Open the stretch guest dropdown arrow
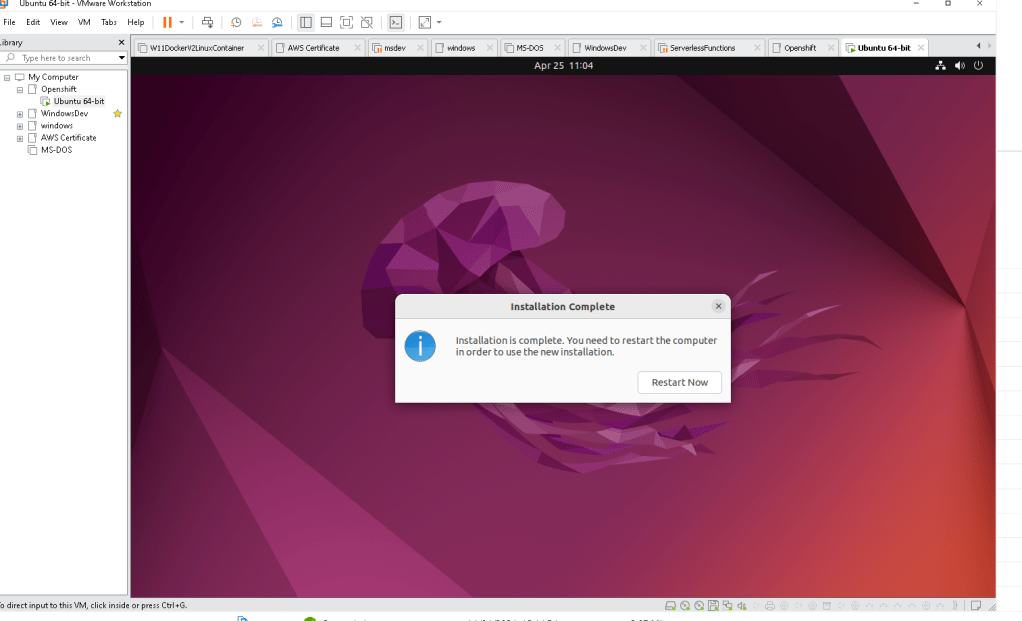The image size is (1022, 621). [x=439, y=22]
